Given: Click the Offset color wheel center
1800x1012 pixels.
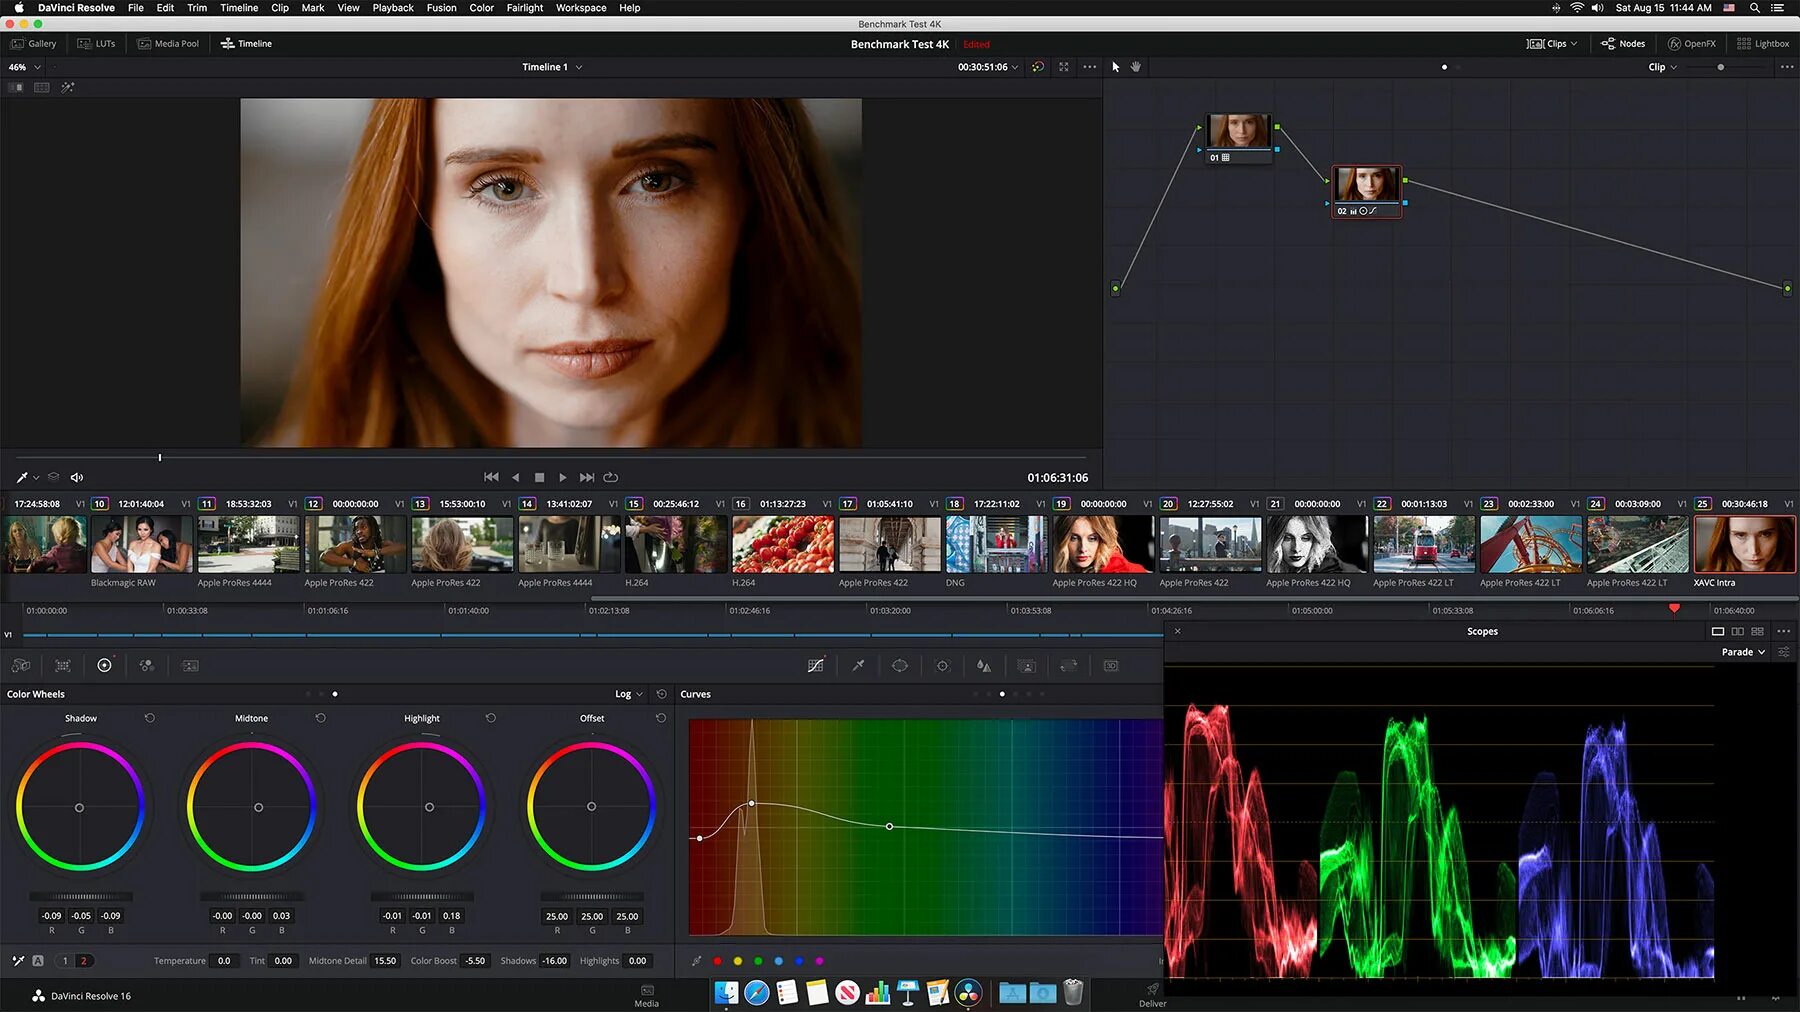Looking at the screenshot, I should (x=591, y=806).
